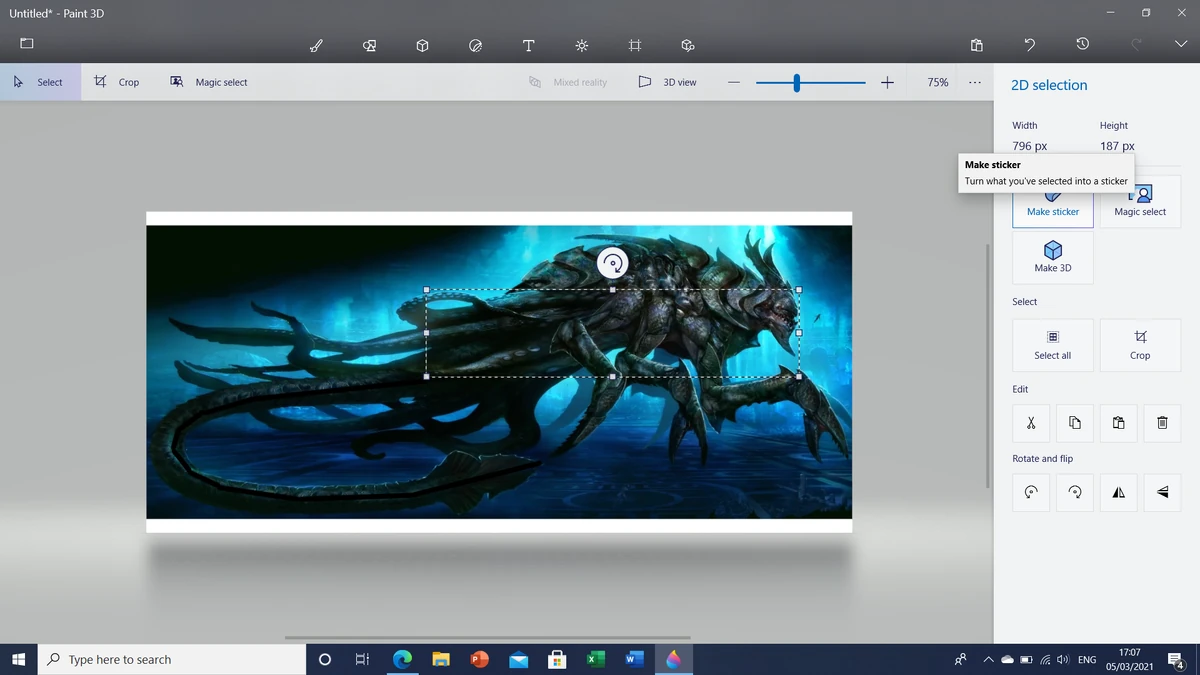
Task: Rotate selection left
Action: [1031, 492]
